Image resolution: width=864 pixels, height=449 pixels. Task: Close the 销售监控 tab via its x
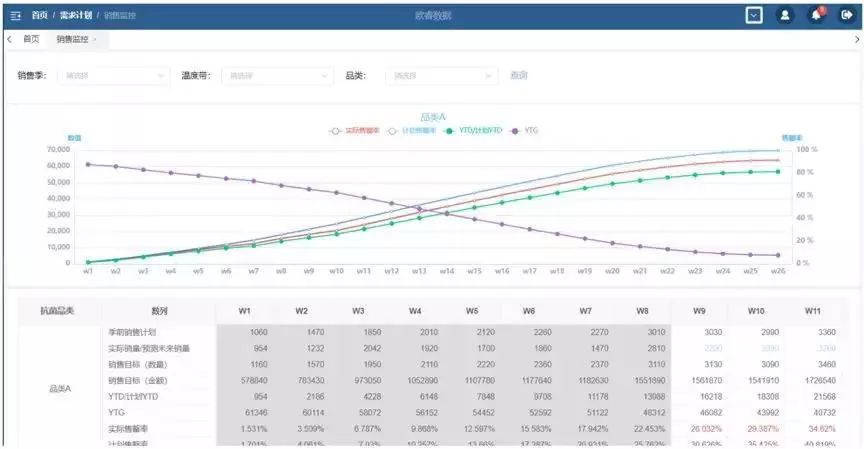pos(95,39)
